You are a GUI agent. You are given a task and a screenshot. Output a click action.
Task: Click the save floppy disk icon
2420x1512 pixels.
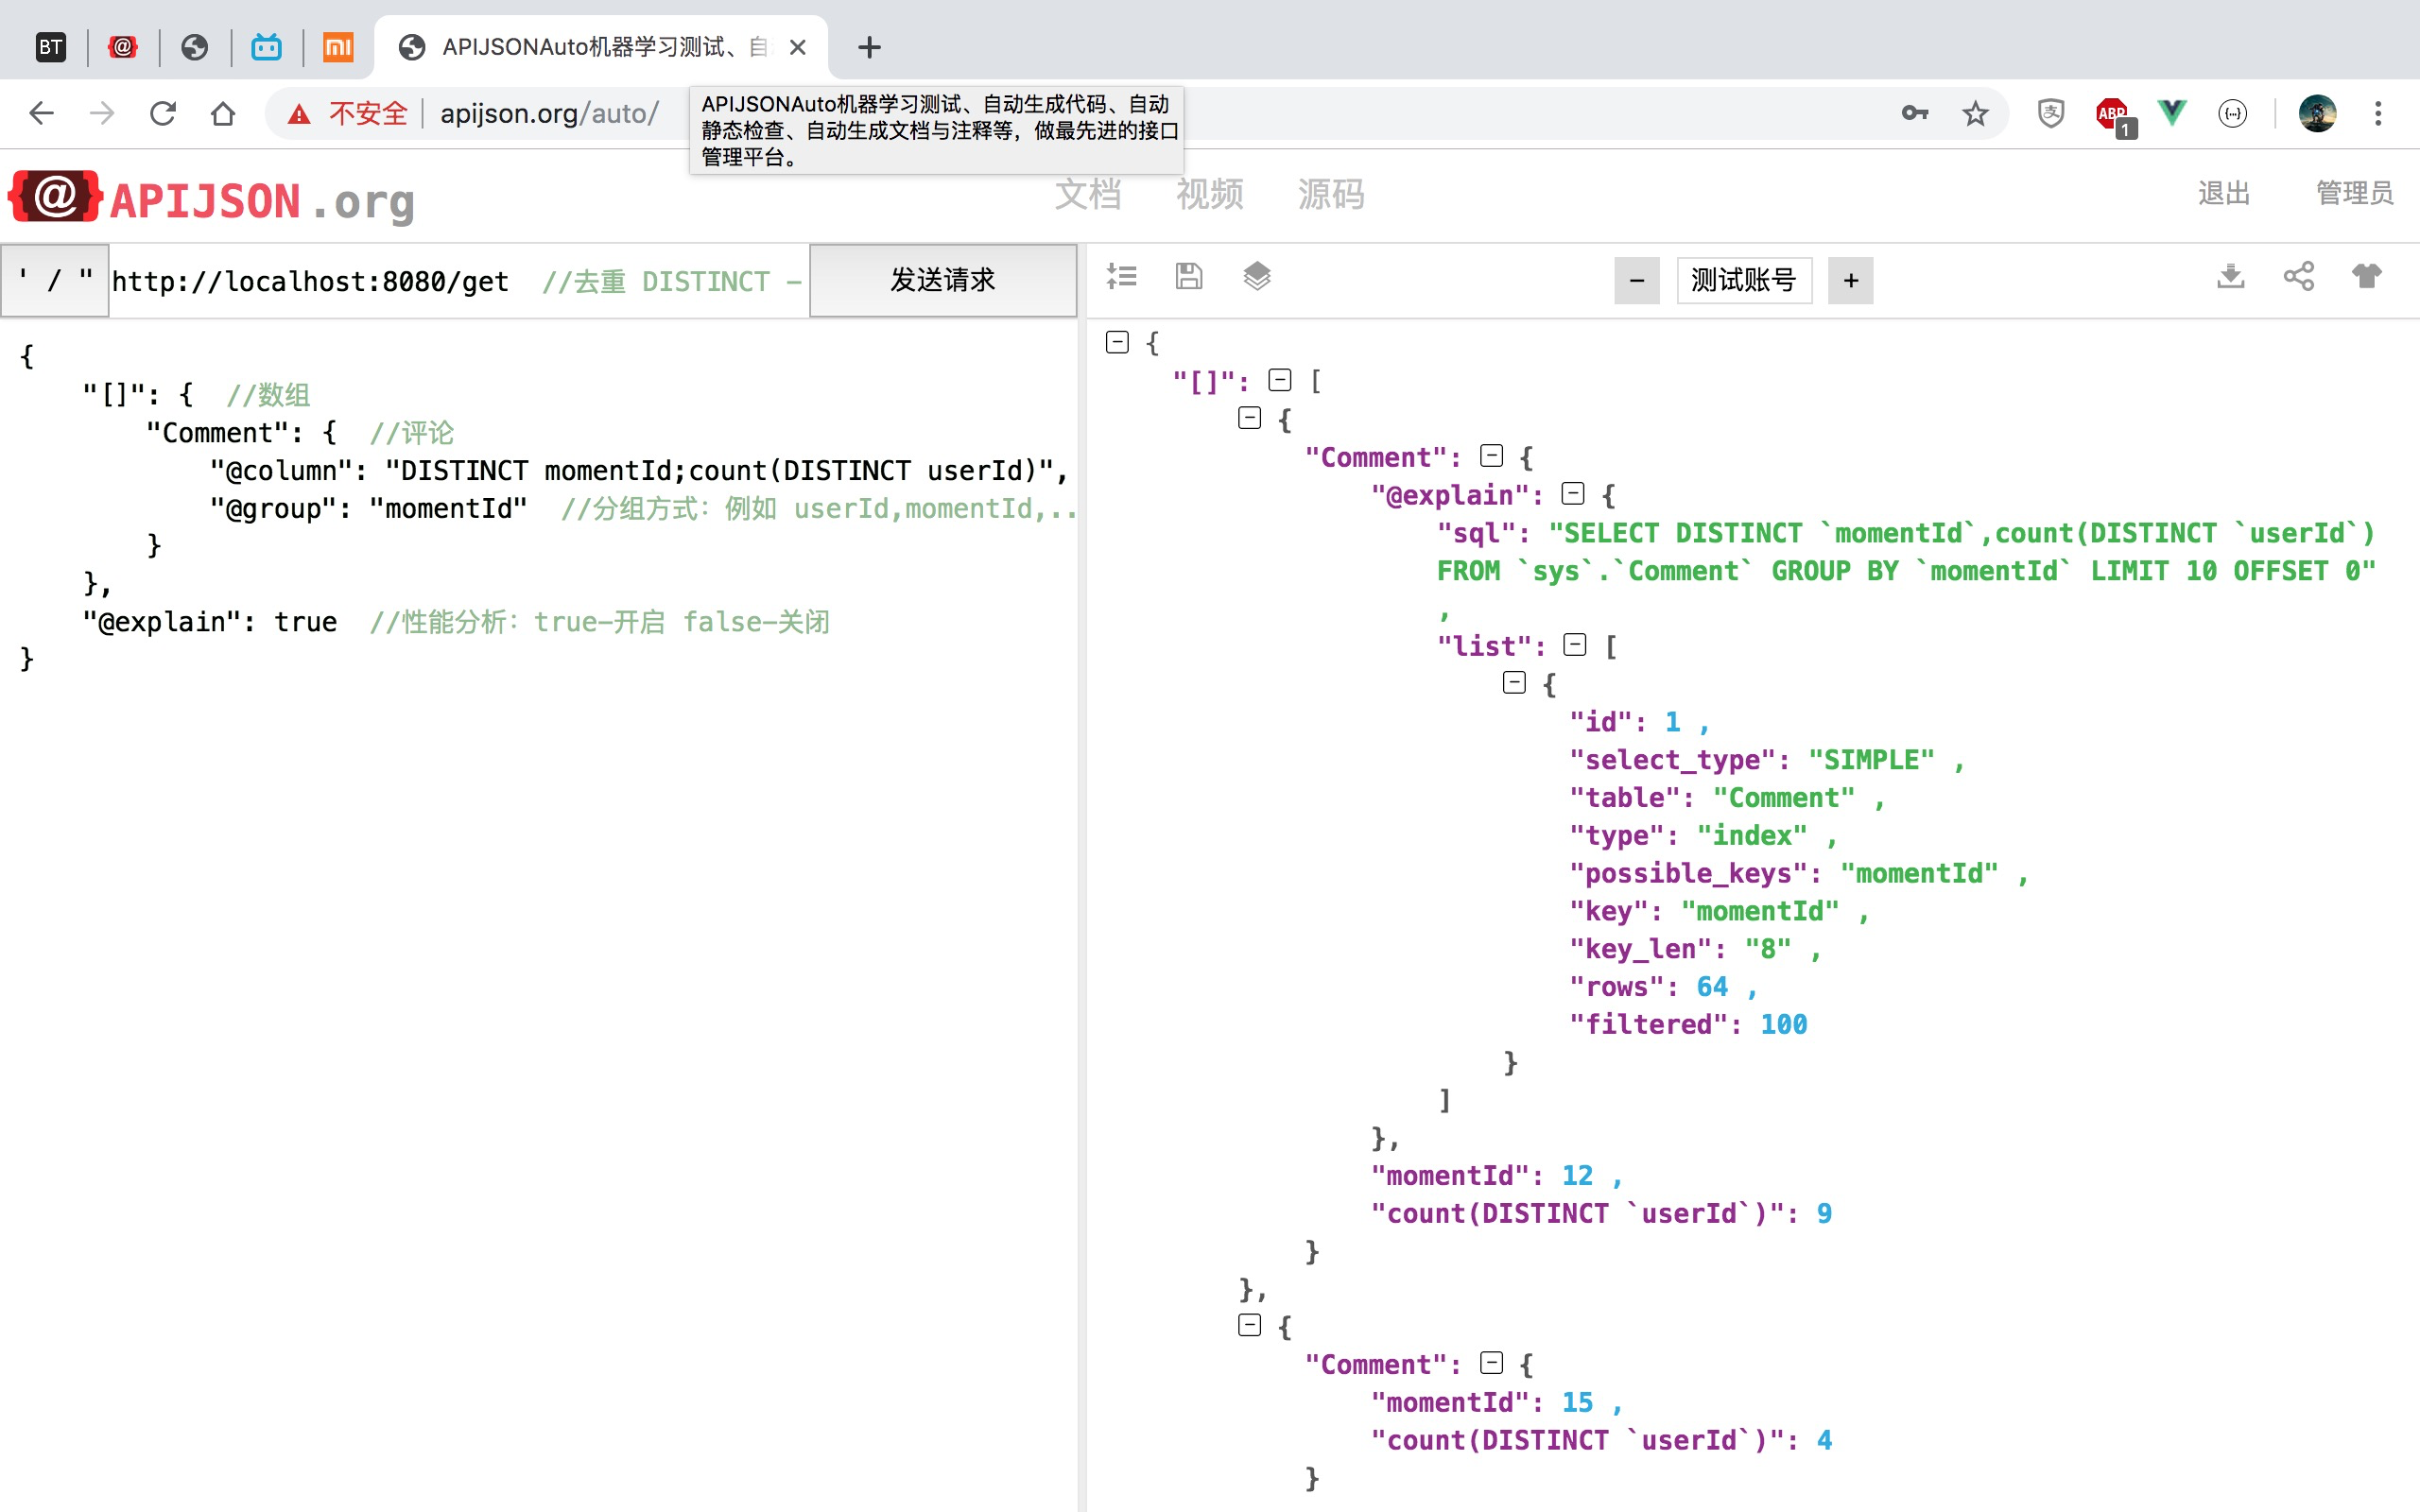[x=1189, y=276]
